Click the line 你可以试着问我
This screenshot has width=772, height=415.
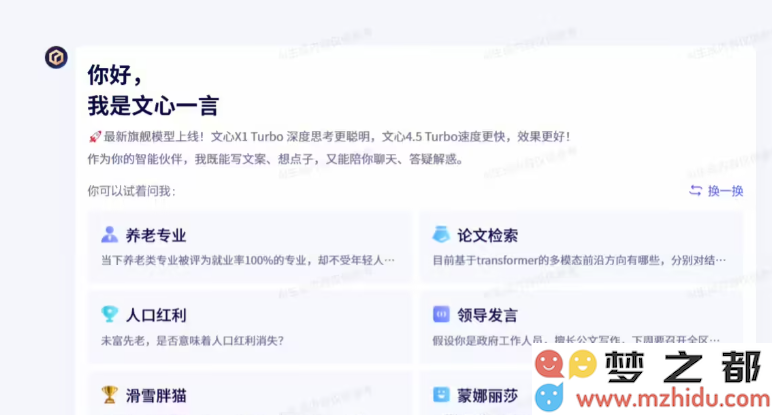click(131, 191)
